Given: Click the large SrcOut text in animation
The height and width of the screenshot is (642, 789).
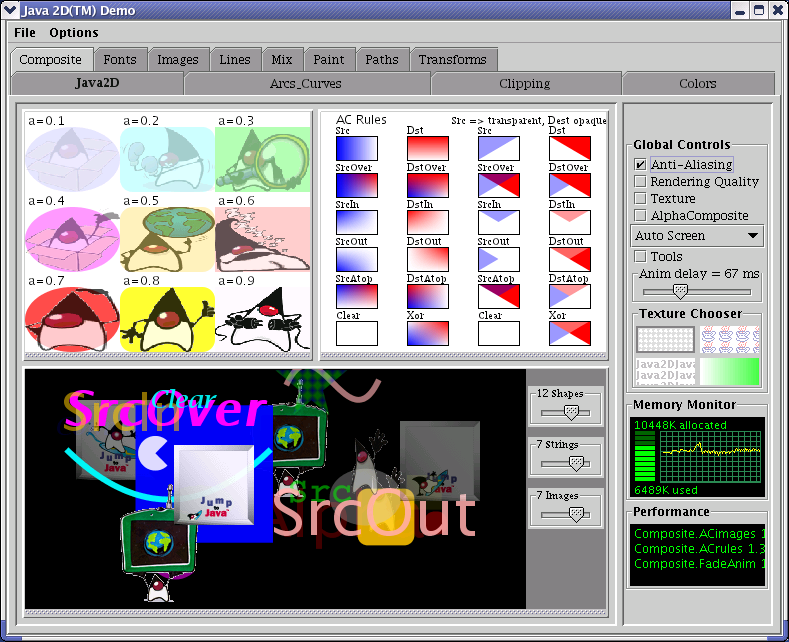Looking at the screenshot, I should point(374,514).
